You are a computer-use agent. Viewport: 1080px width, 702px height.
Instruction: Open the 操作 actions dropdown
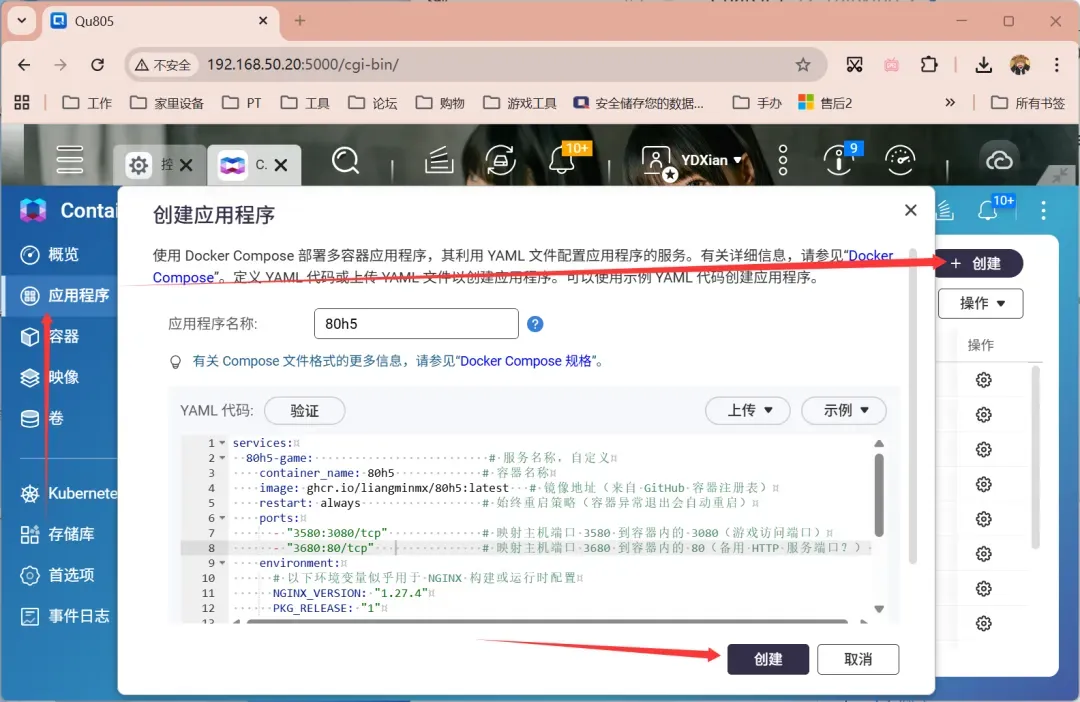tap(980, 303)
